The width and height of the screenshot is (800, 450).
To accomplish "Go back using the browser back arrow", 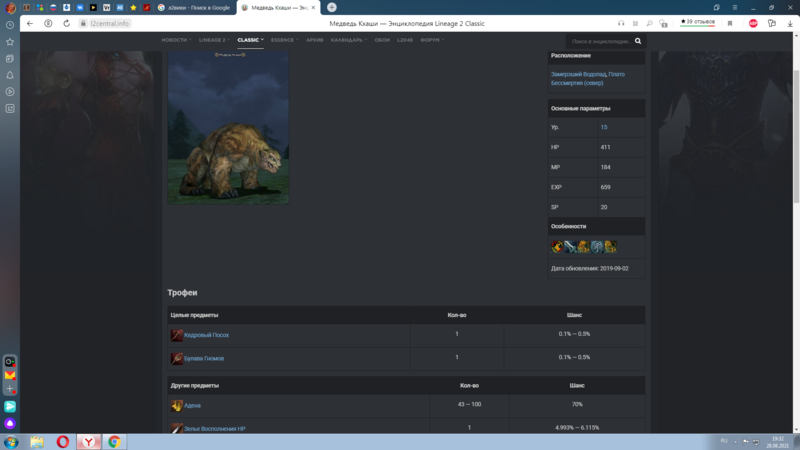I will [30, 23].
